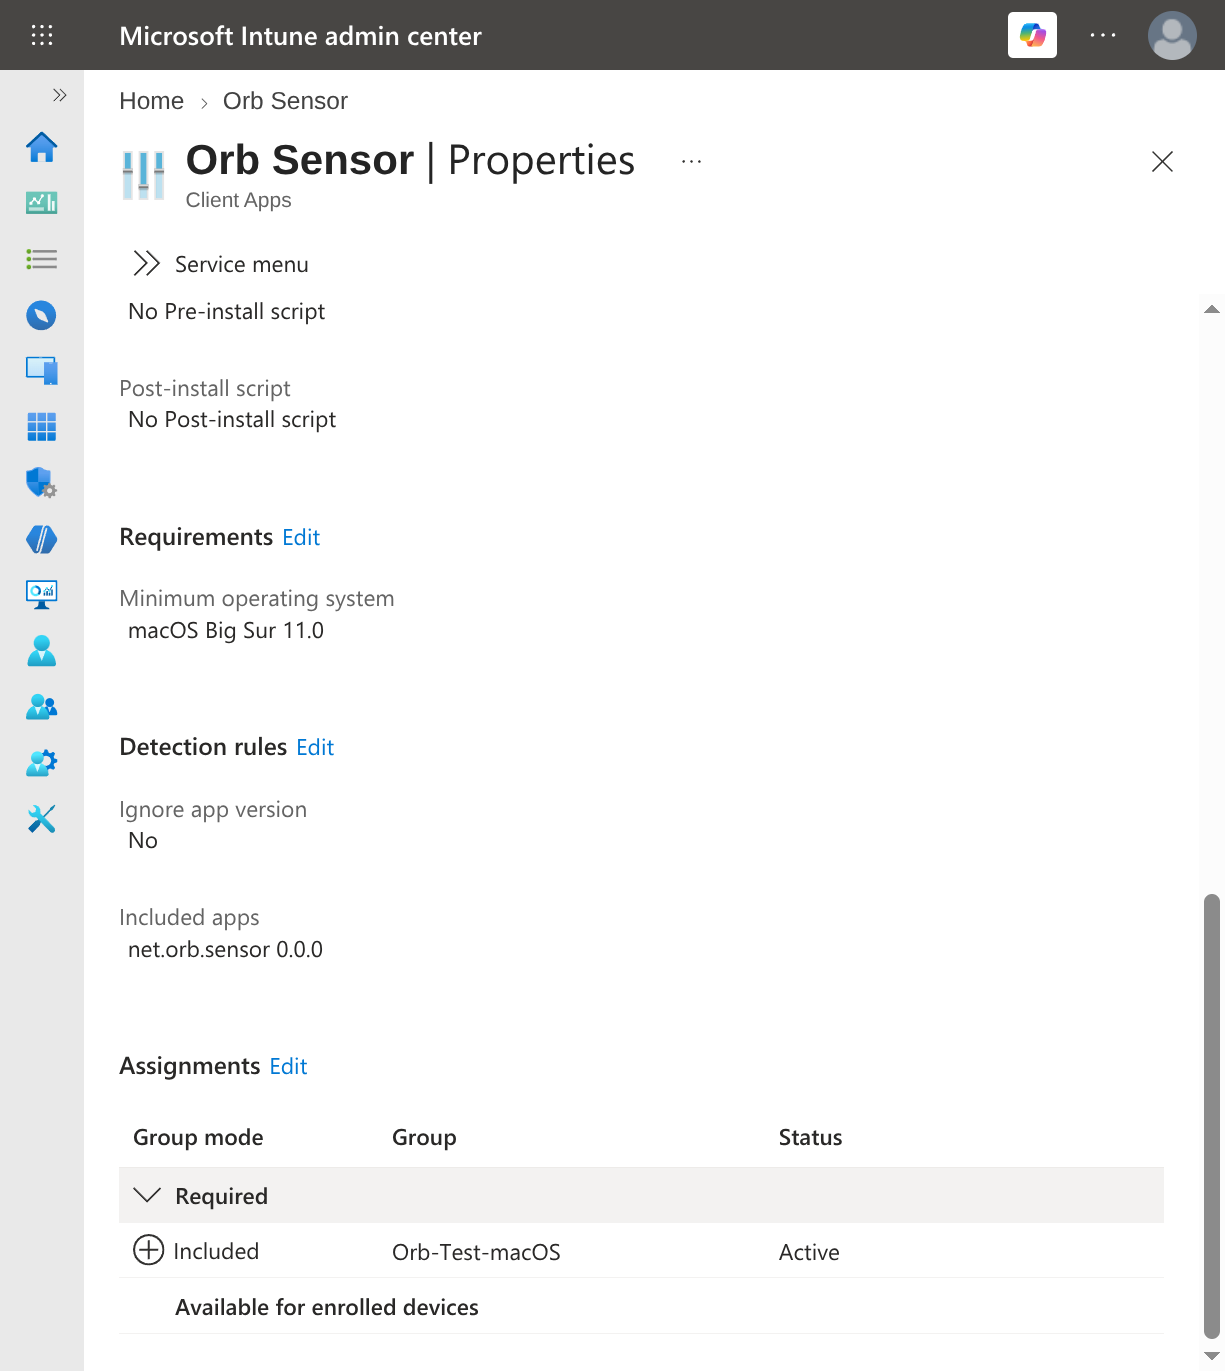Open Orb Sensor Properties ellipsis menu
This screenshot has width=1225, height=1371.
point(692,161)
